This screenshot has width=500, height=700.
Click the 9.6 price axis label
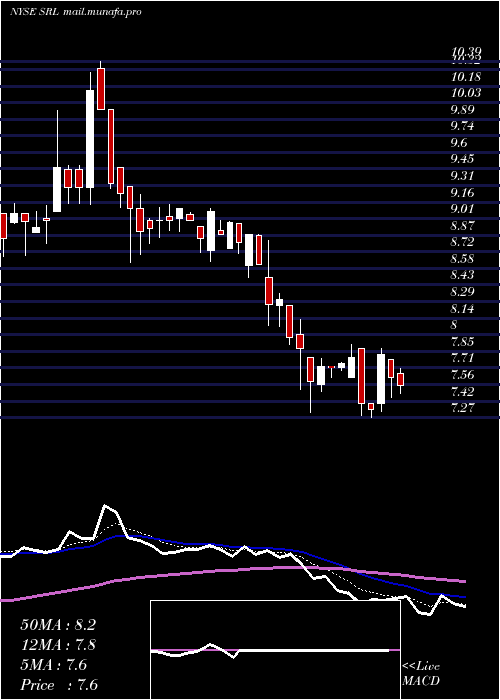[459, 143]
